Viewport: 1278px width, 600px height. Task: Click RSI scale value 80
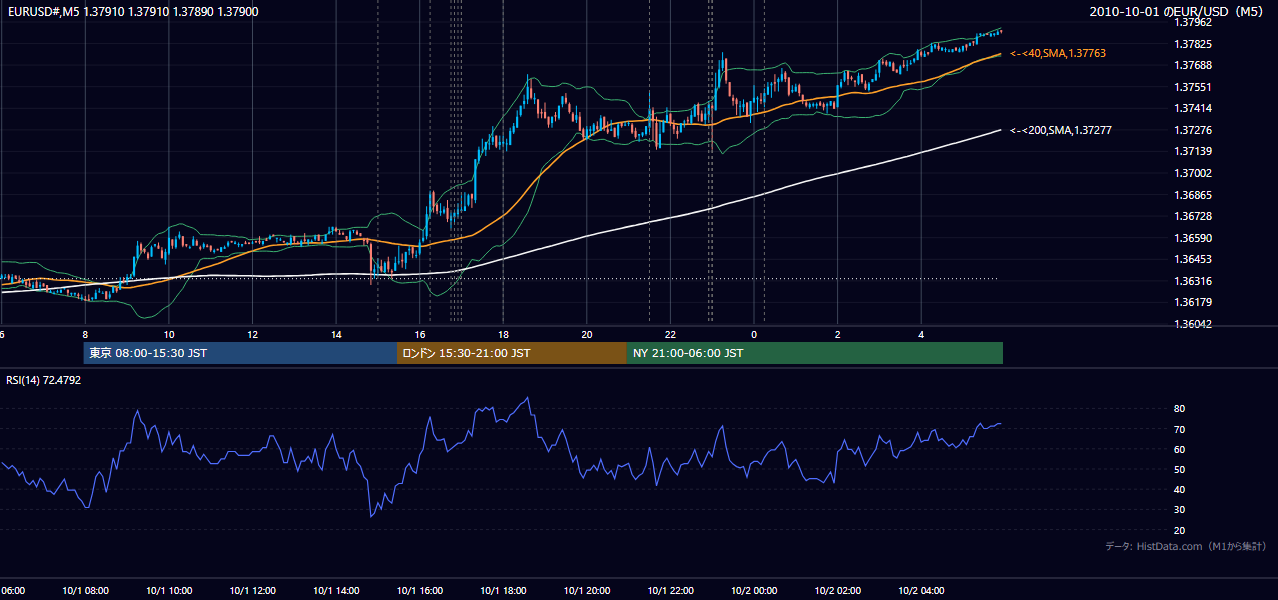pyautogui.click(x=1179, y=409)
